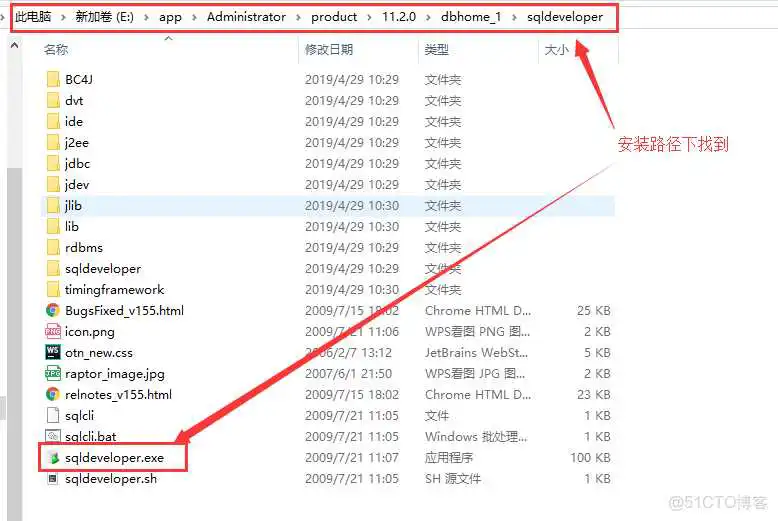Image resolution: width=778 pixels, height=521 pixels.
Task: Sort by 名称 column header
Action: pyautogui.click(x=56, y=50)
